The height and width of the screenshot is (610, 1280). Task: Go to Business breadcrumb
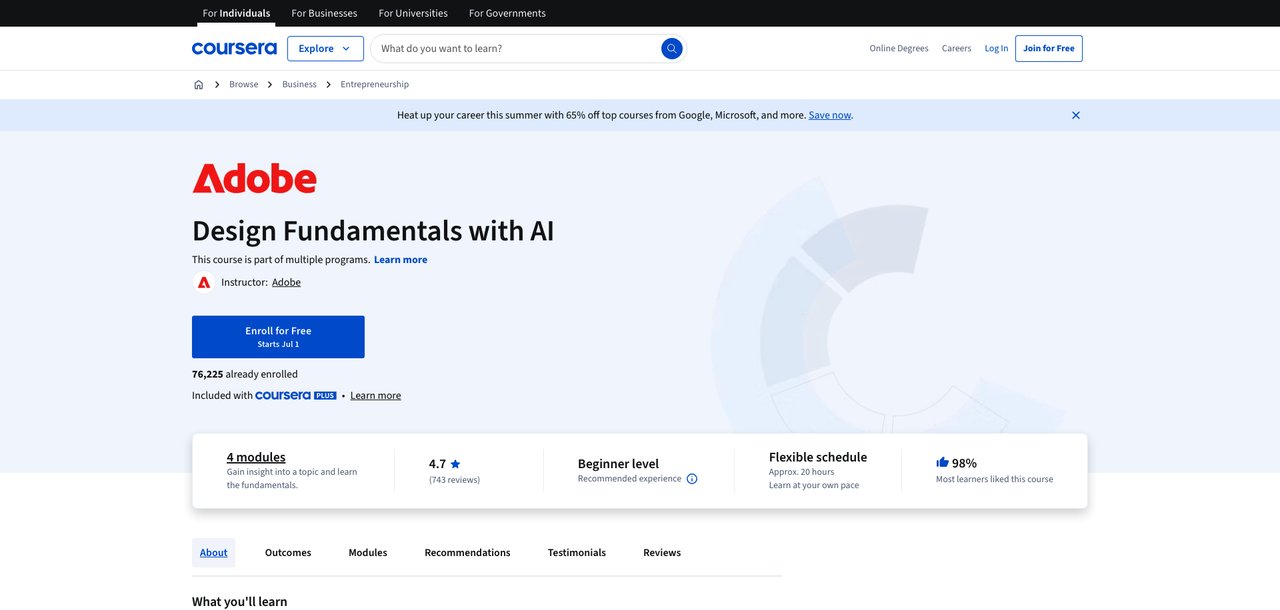299,85
